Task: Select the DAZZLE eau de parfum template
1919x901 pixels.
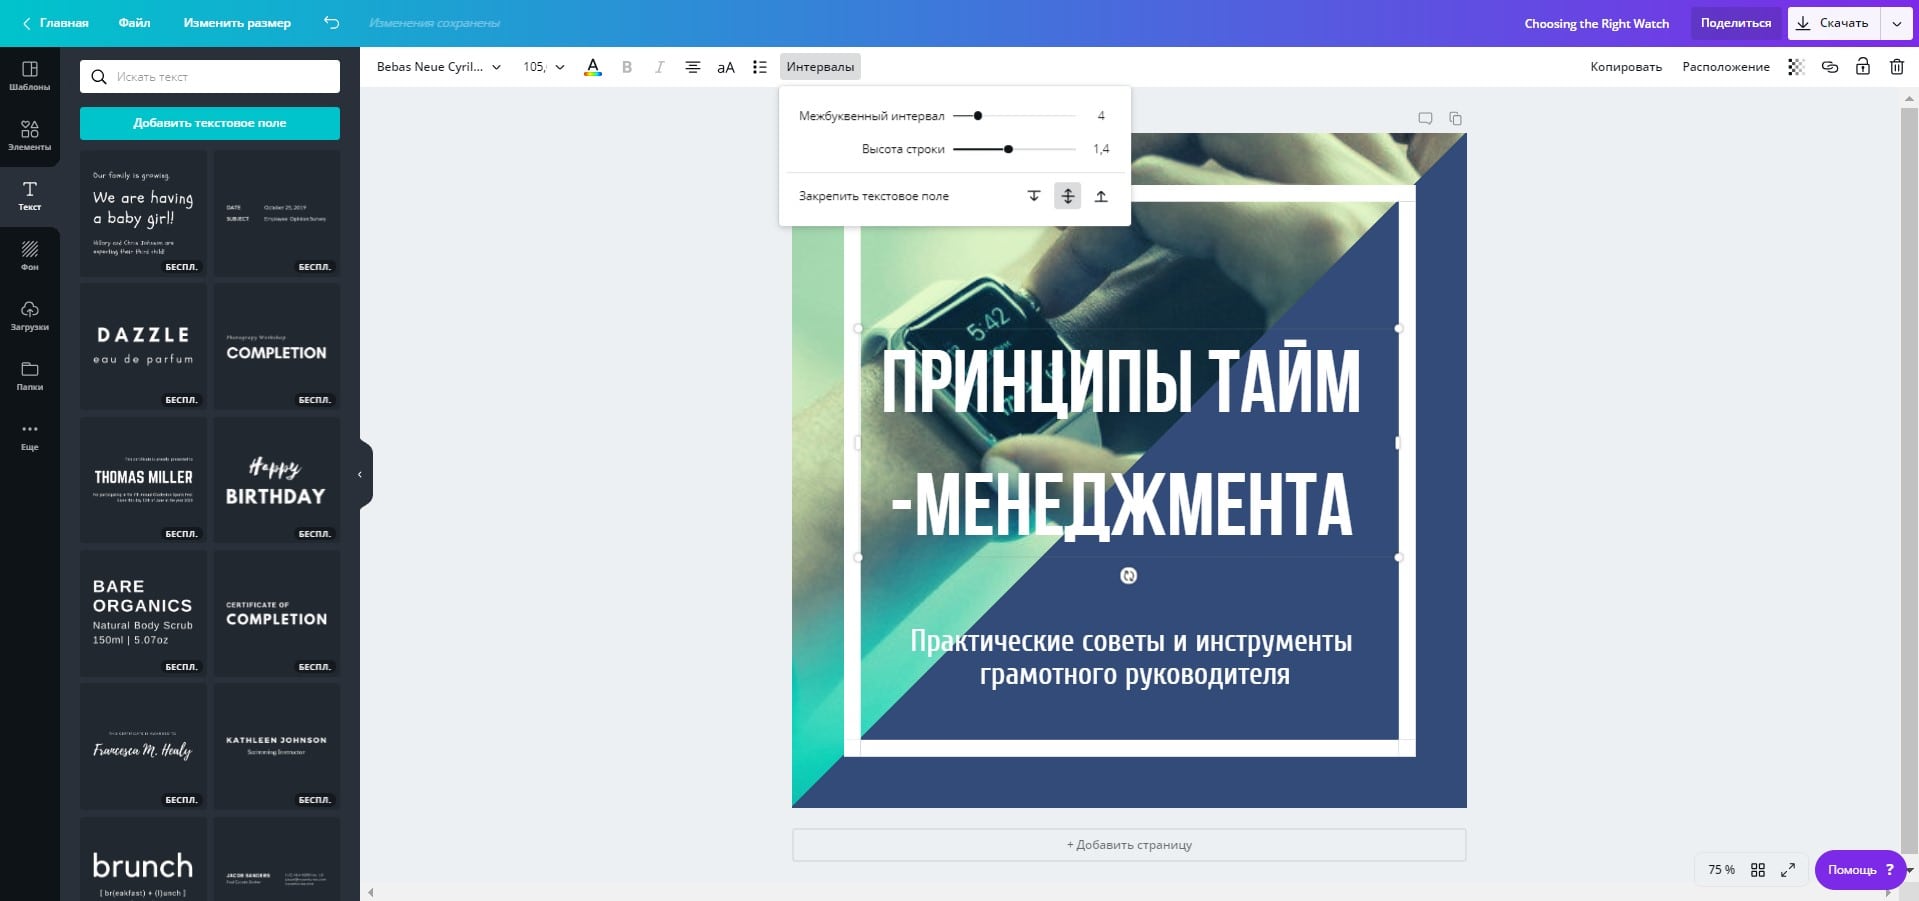Action: click(143, 346)
